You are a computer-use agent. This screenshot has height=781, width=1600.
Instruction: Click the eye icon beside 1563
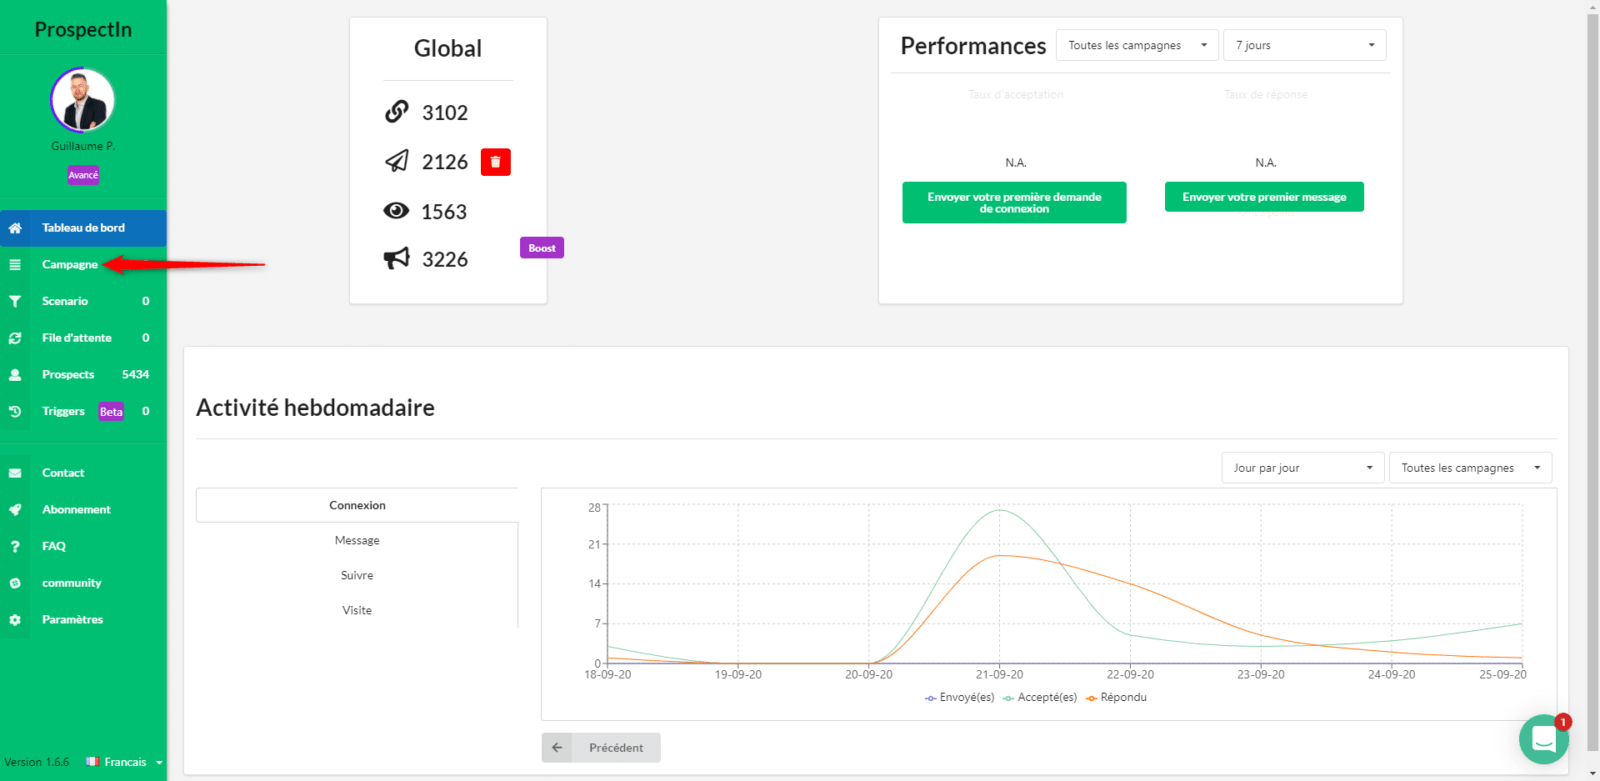(397, 210)
